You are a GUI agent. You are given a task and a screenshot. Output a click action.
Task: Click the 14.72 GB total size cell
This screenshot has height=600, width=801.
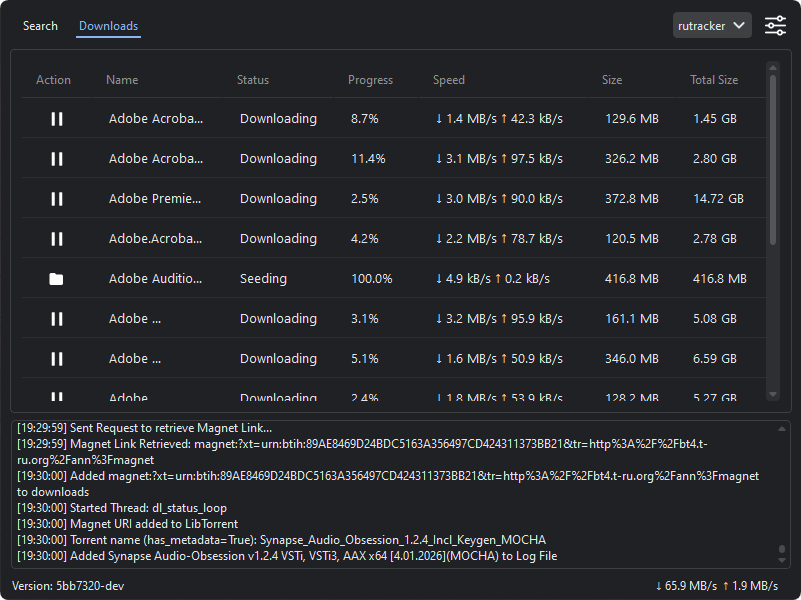tap(718, 199)
